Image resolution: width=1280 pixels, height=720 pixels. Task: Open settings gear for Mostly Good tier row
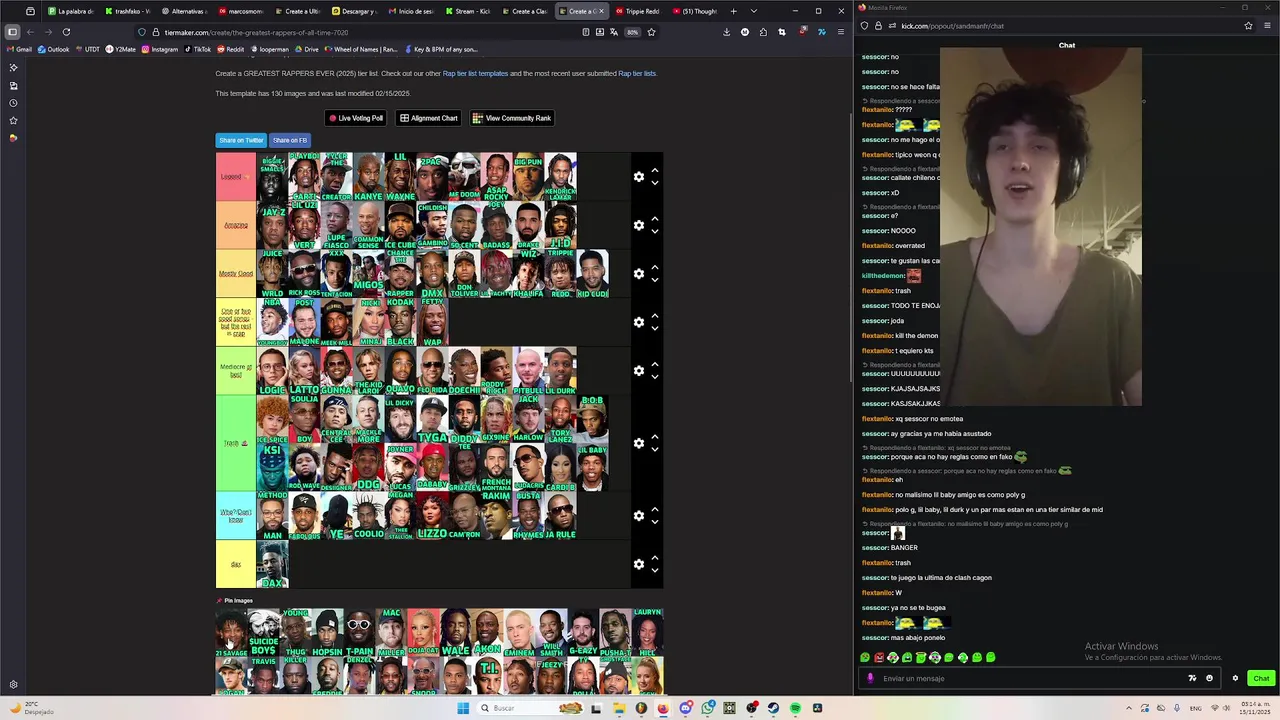639,274
